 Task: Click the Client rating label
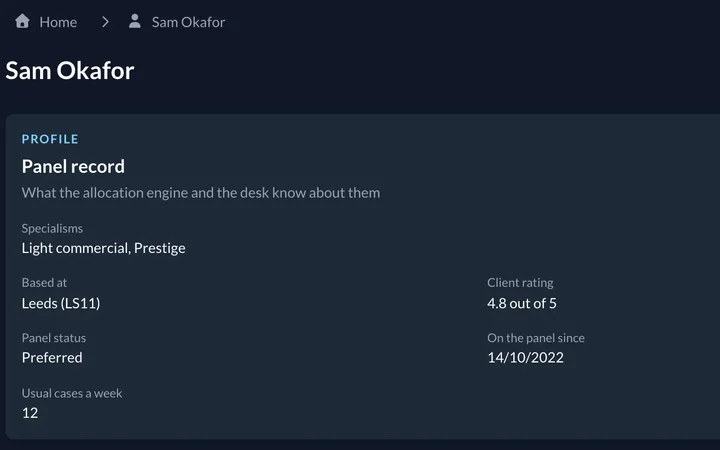click(520, 283)
